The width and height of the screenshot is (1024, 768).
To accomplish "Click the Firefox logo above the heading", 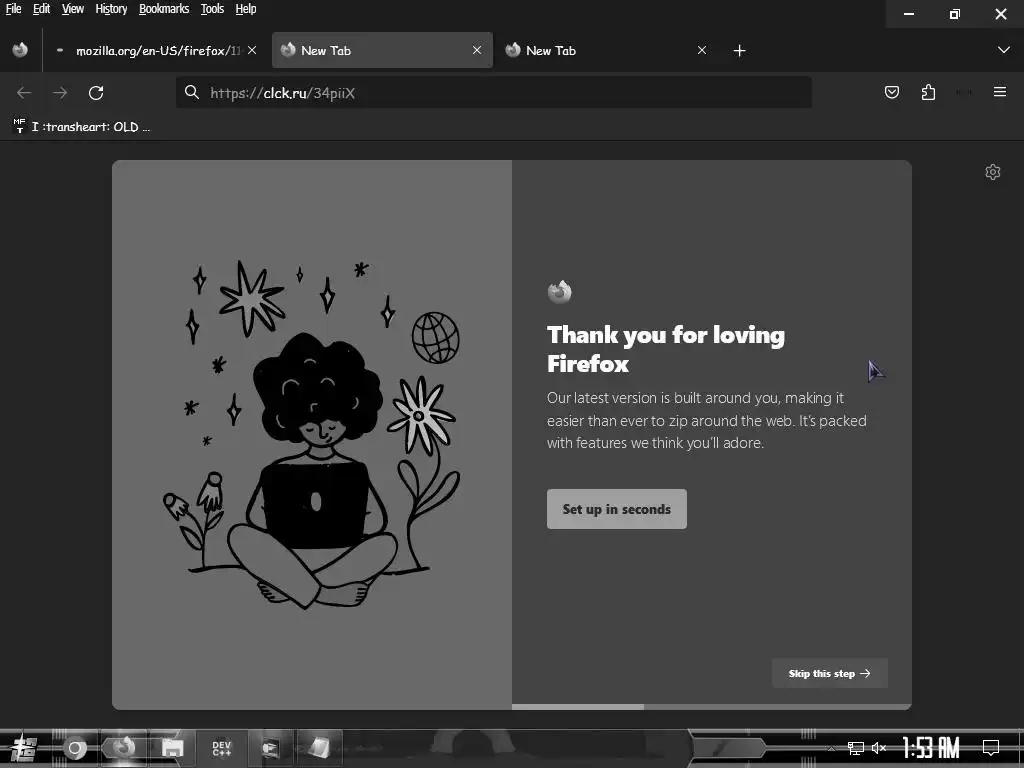I will point(560,292).
